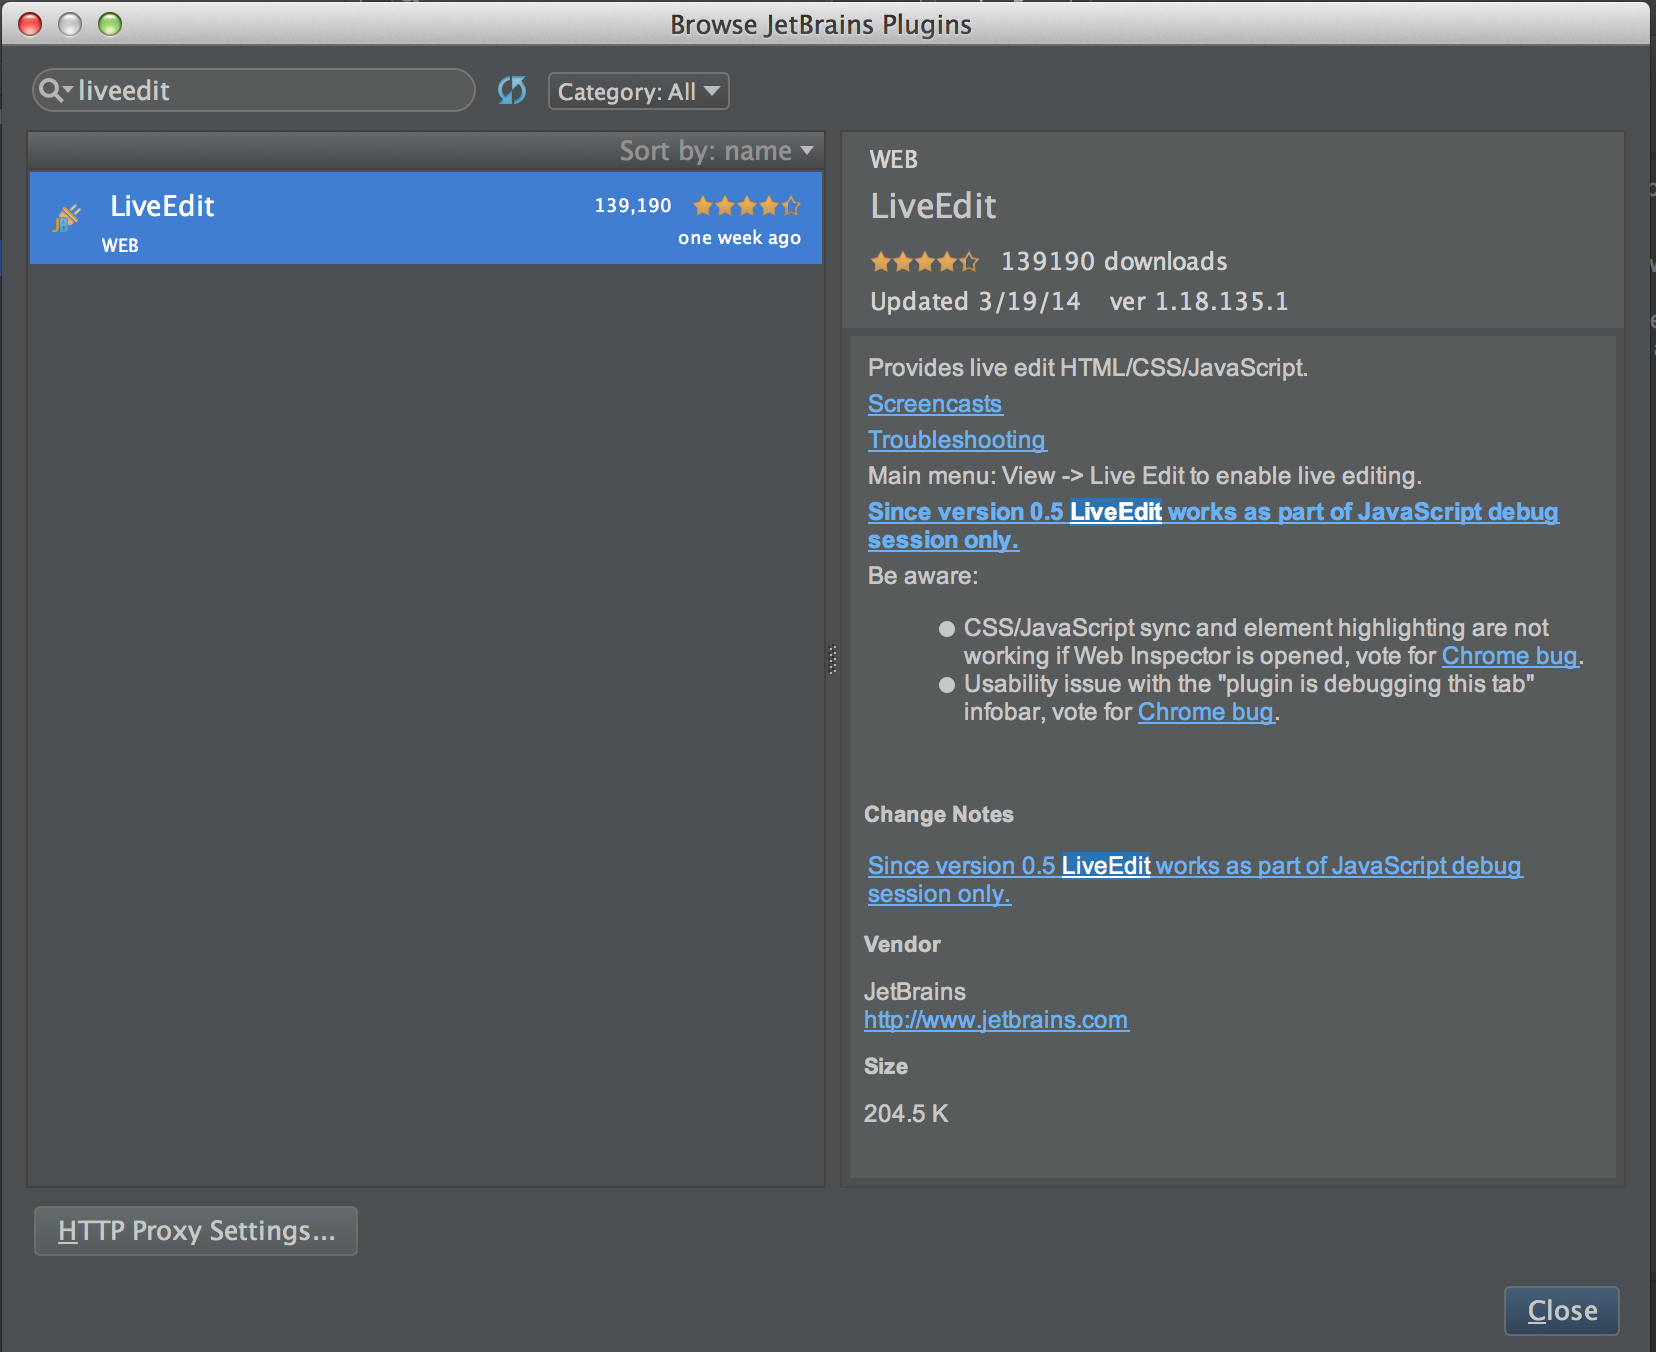This screenshot has width=1656, height=1352.
Task: Click the green window zoom button
Action: click(110, 24)
